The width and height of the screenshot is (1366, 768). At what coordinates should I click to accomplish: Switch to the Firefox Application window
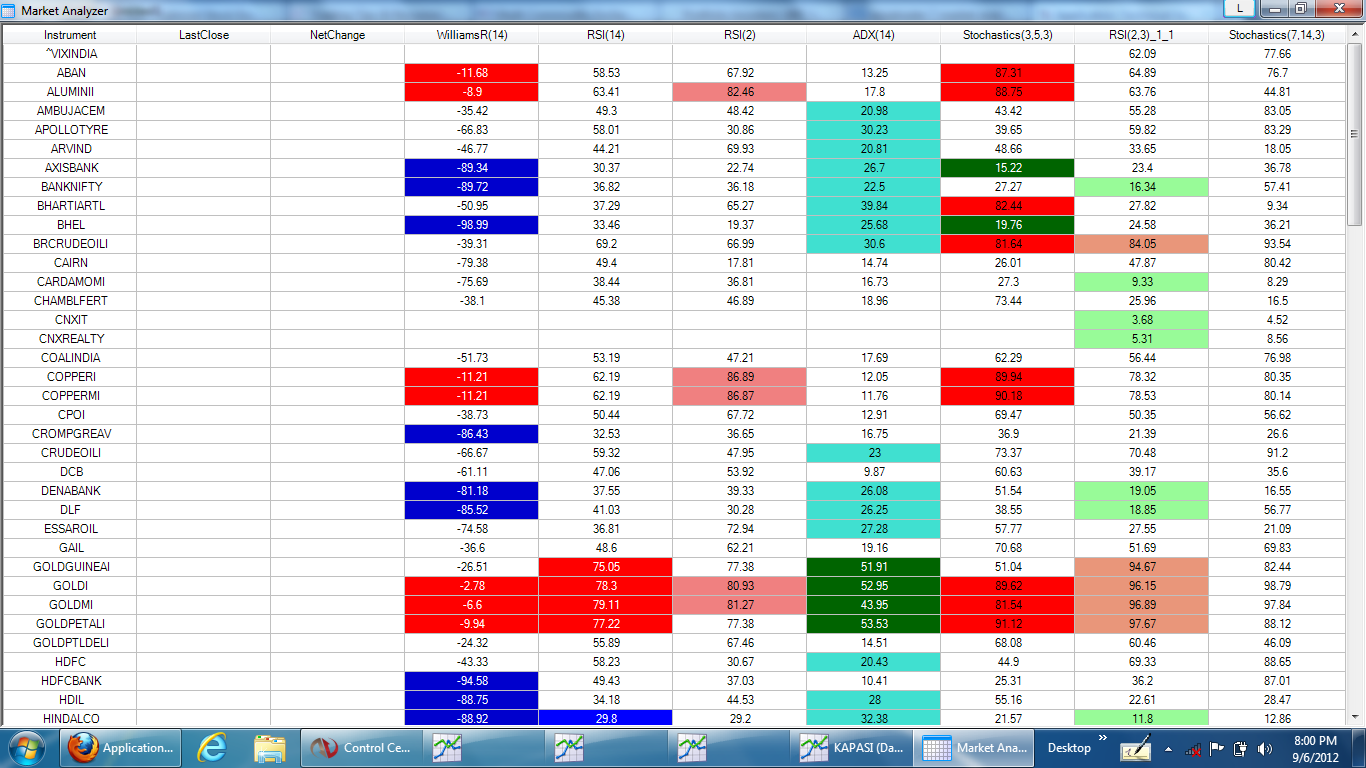coord(123,747)
